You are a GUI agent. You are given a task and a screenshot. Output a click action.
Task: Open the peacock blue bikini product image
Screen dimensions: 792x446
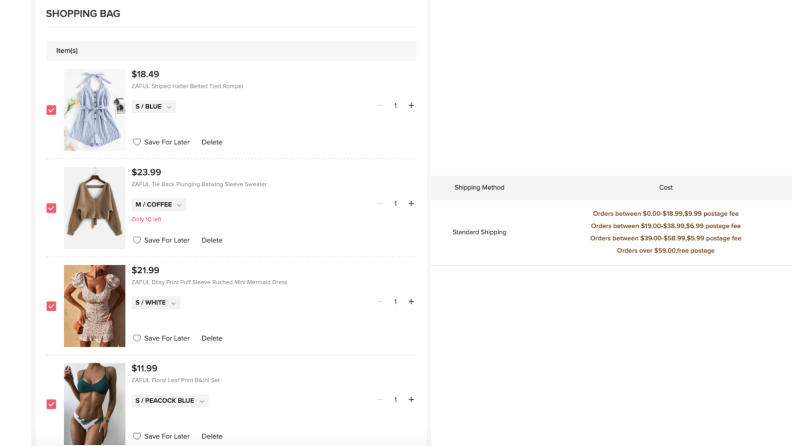click(94, 404)
